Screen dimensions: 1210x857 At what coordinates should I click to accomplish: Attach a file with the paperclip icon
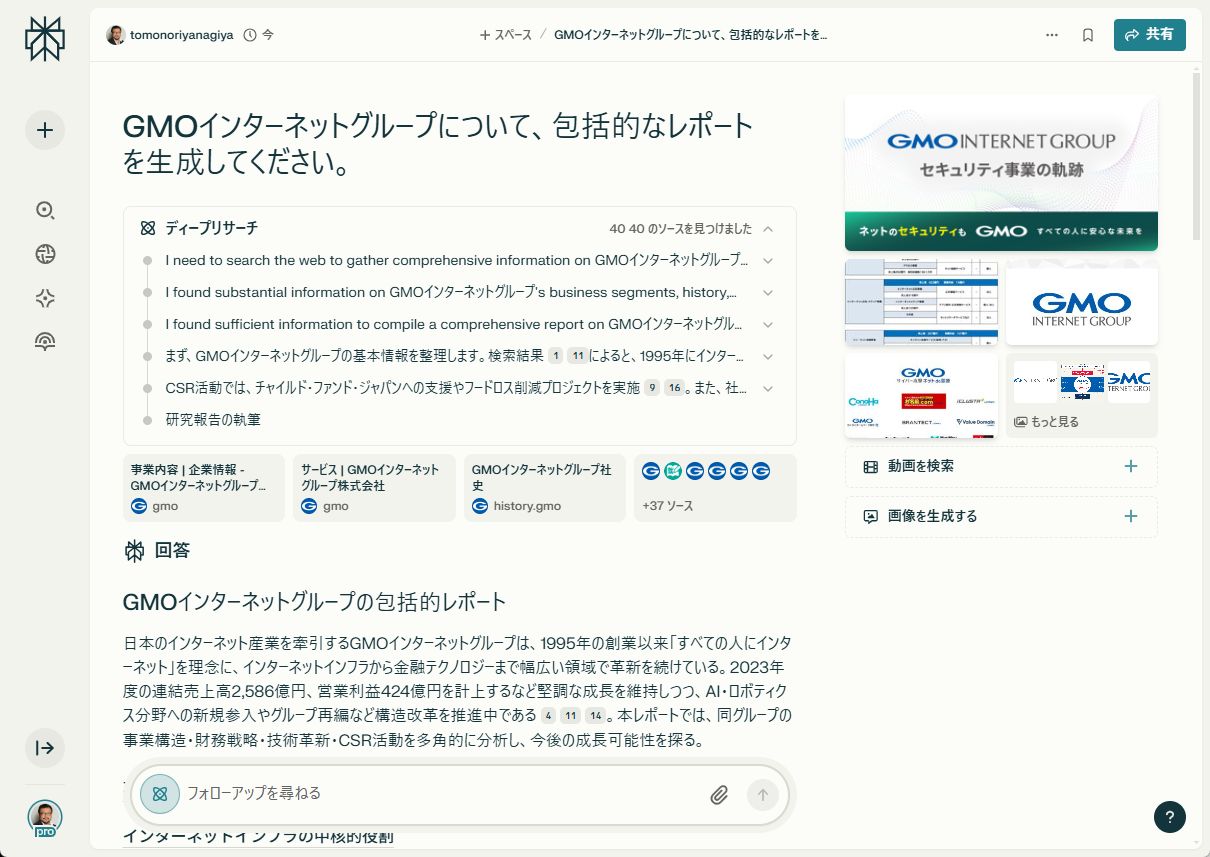pyautogui.click(x=718, y=793)
